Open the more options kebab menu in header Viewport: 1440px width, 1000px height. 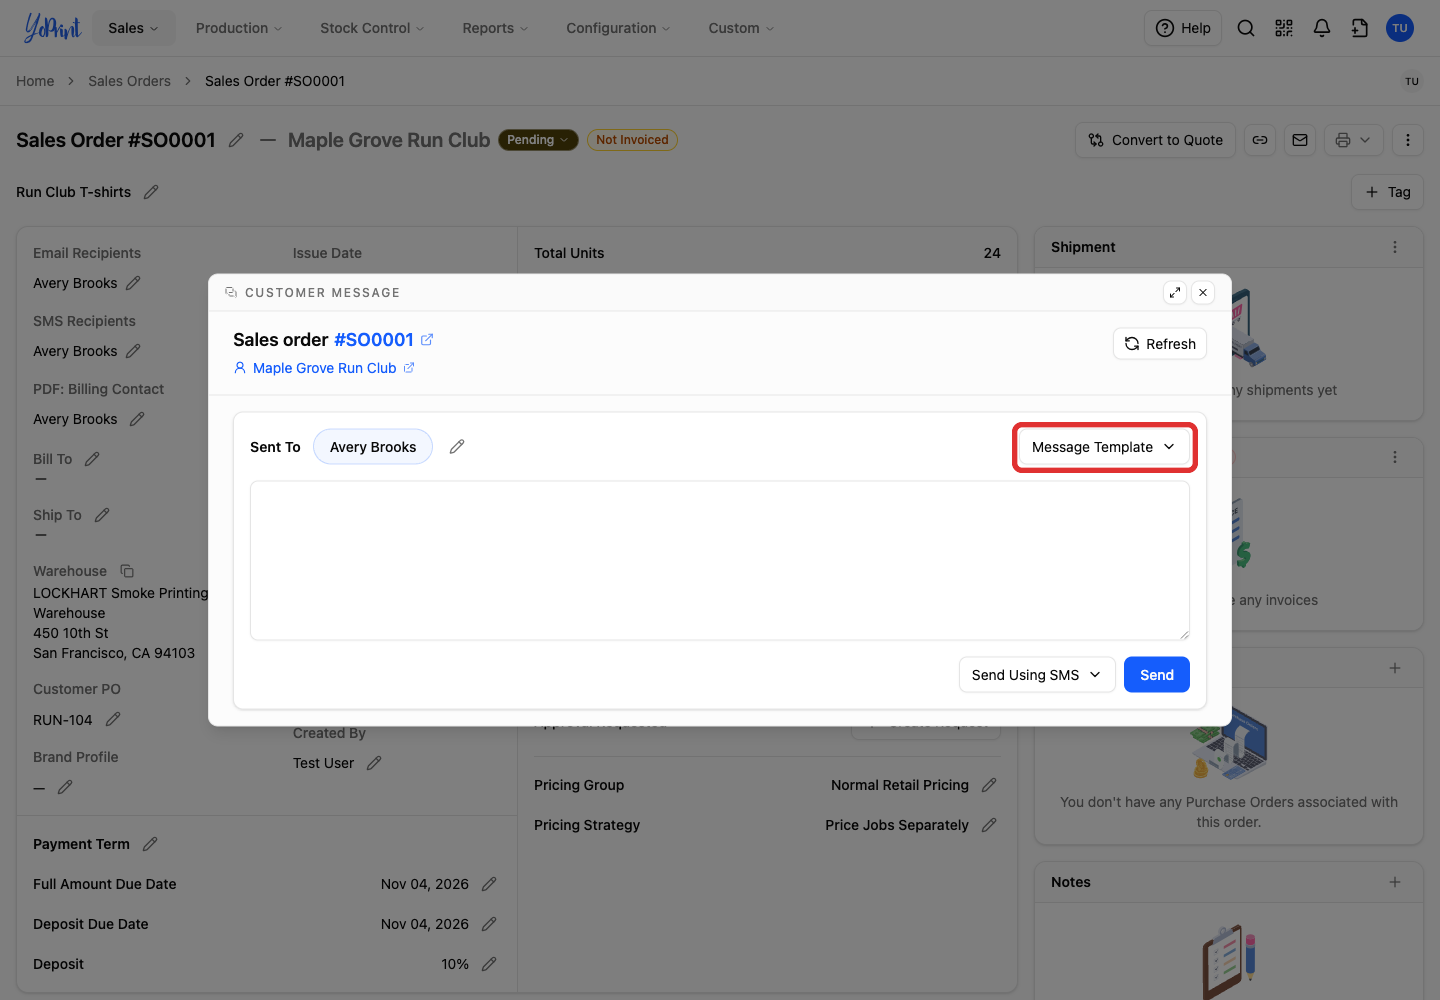tap(1408, 140)
